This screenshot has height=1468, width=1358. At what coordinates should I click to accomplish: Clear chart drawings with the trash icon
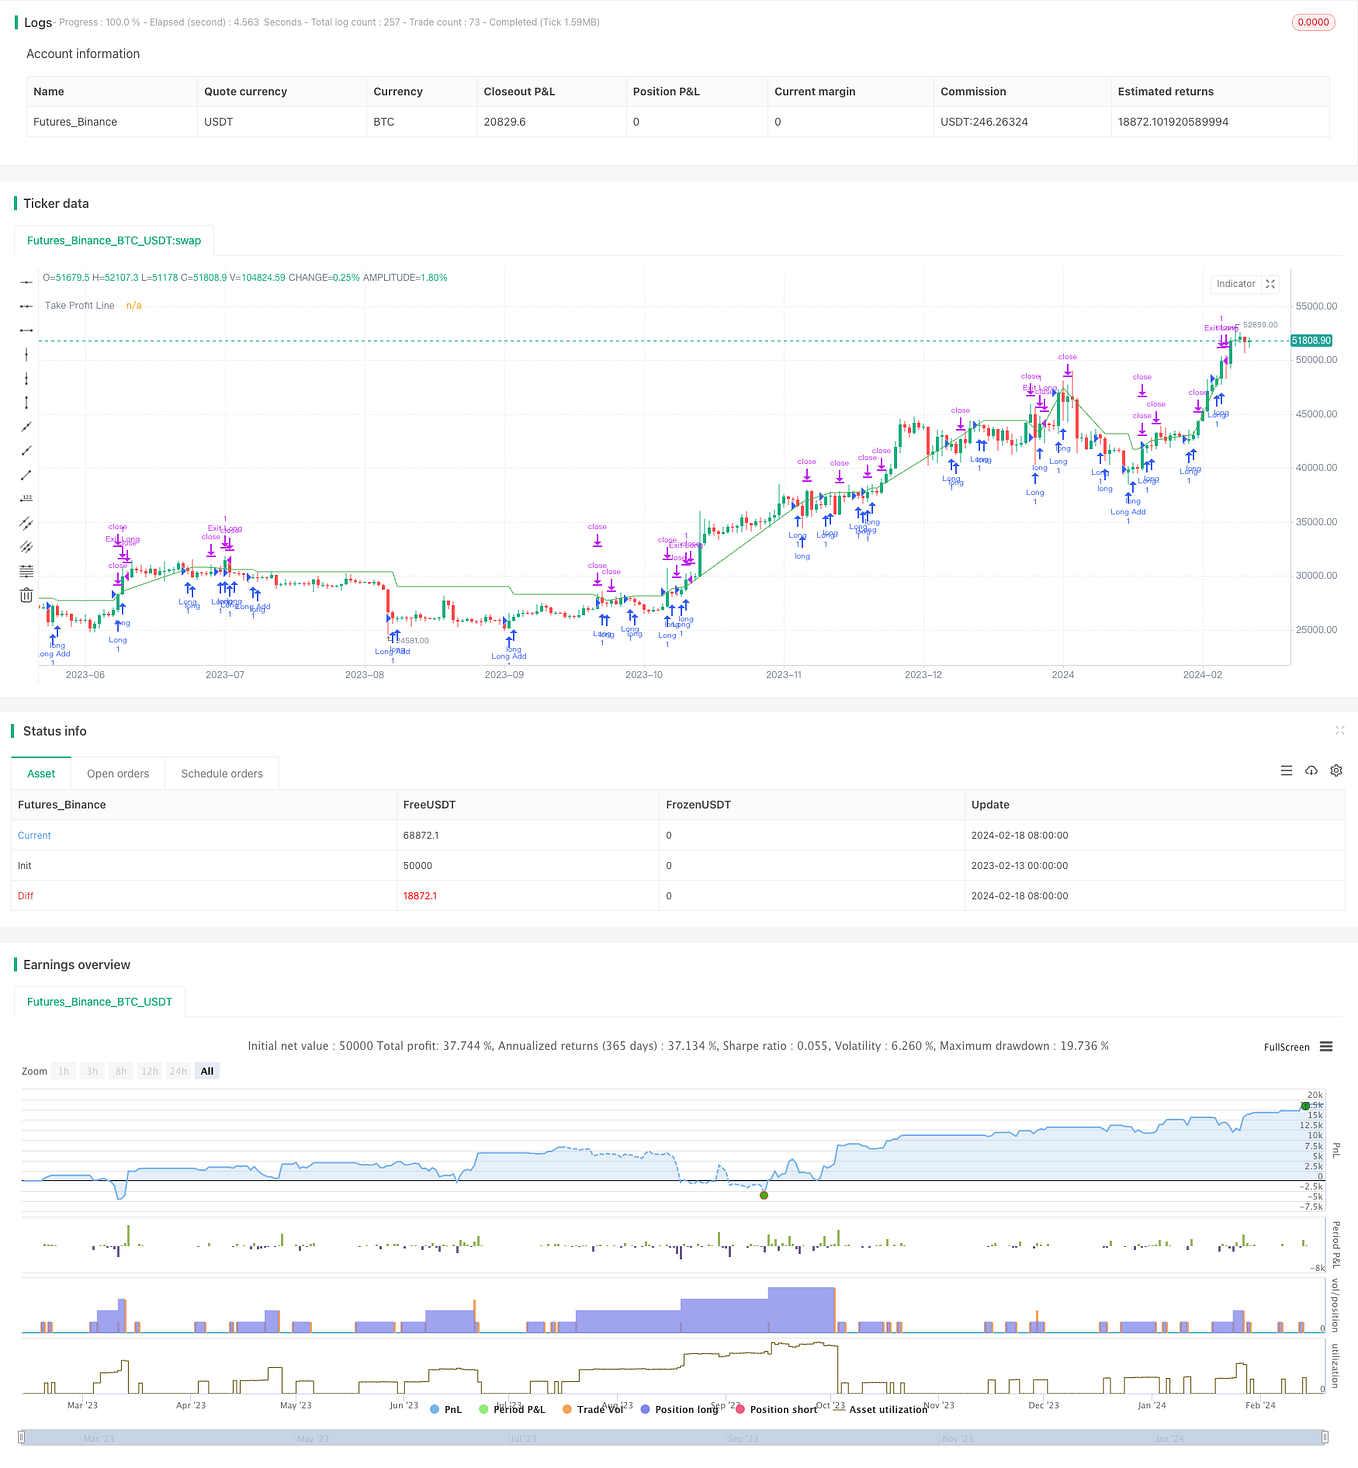tap(26, 595)
